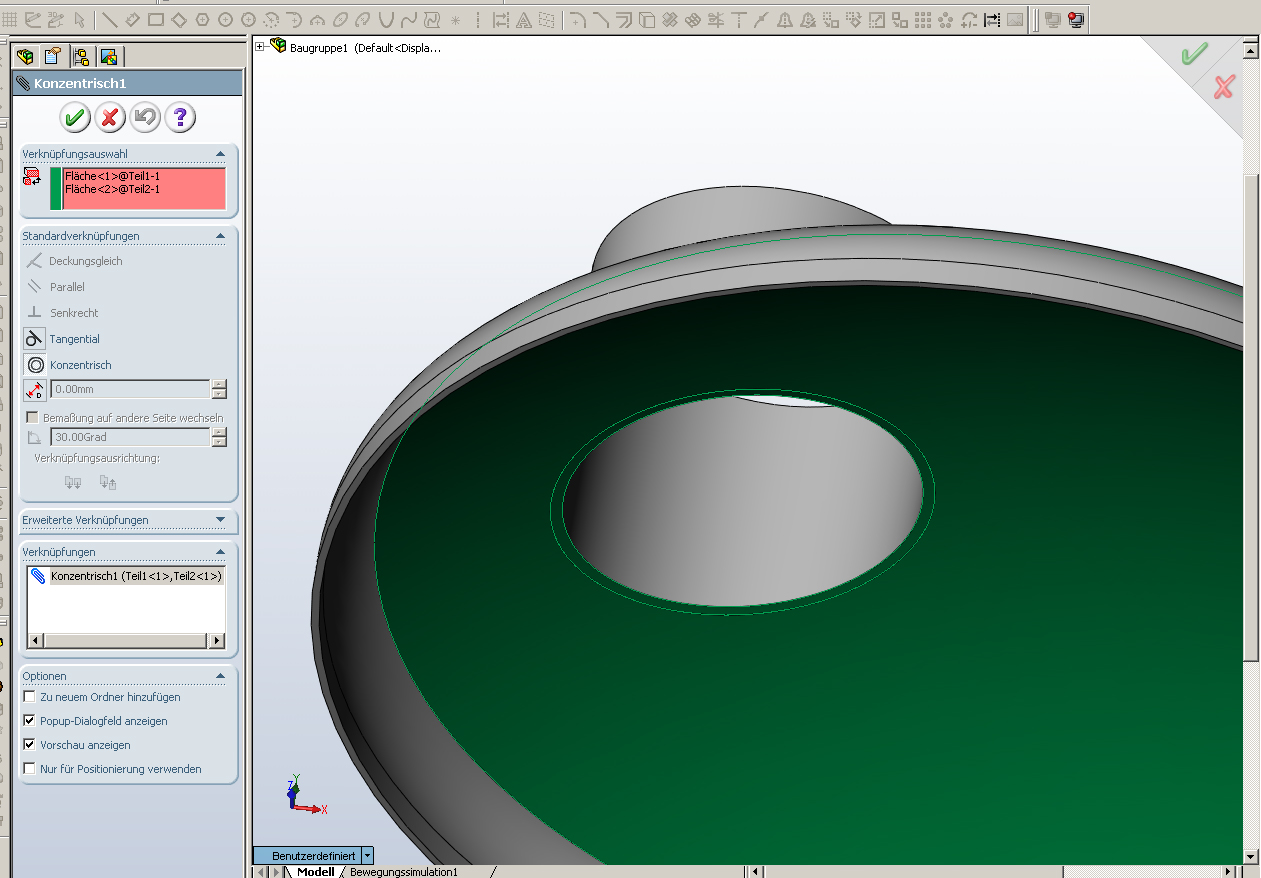Open the 'Benutzerdefiniert' dropdown arrow
The height and width of the screenshot is (878, 1261).
[x=368, y=856]
